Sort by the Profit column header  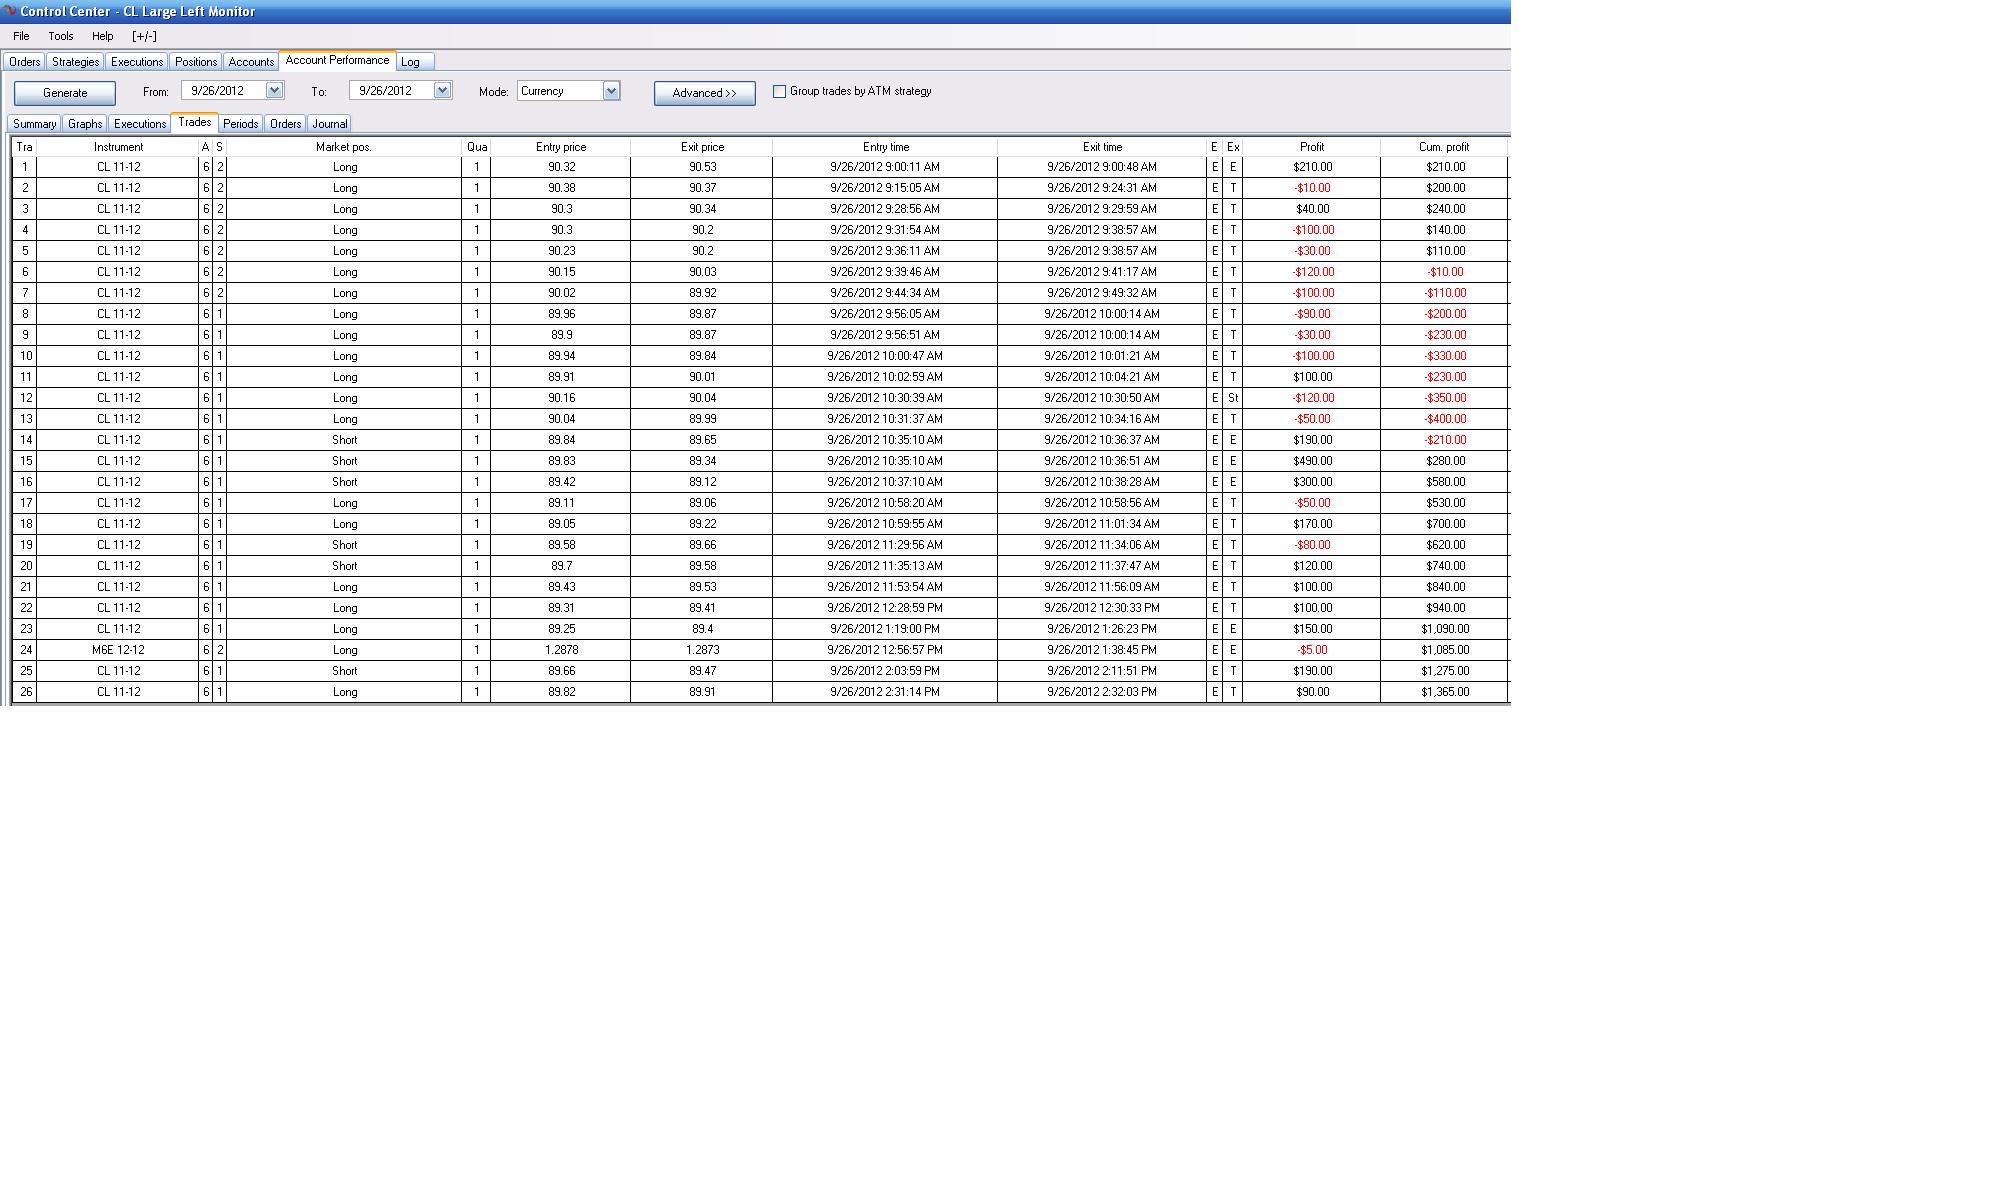point(1312,147)
